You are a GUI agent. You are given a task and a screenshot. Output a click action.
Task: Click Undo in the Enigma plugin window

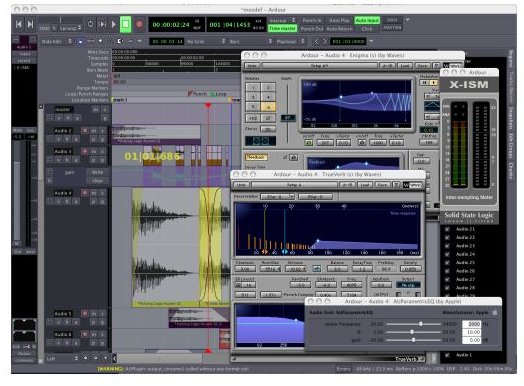point(252,66)
